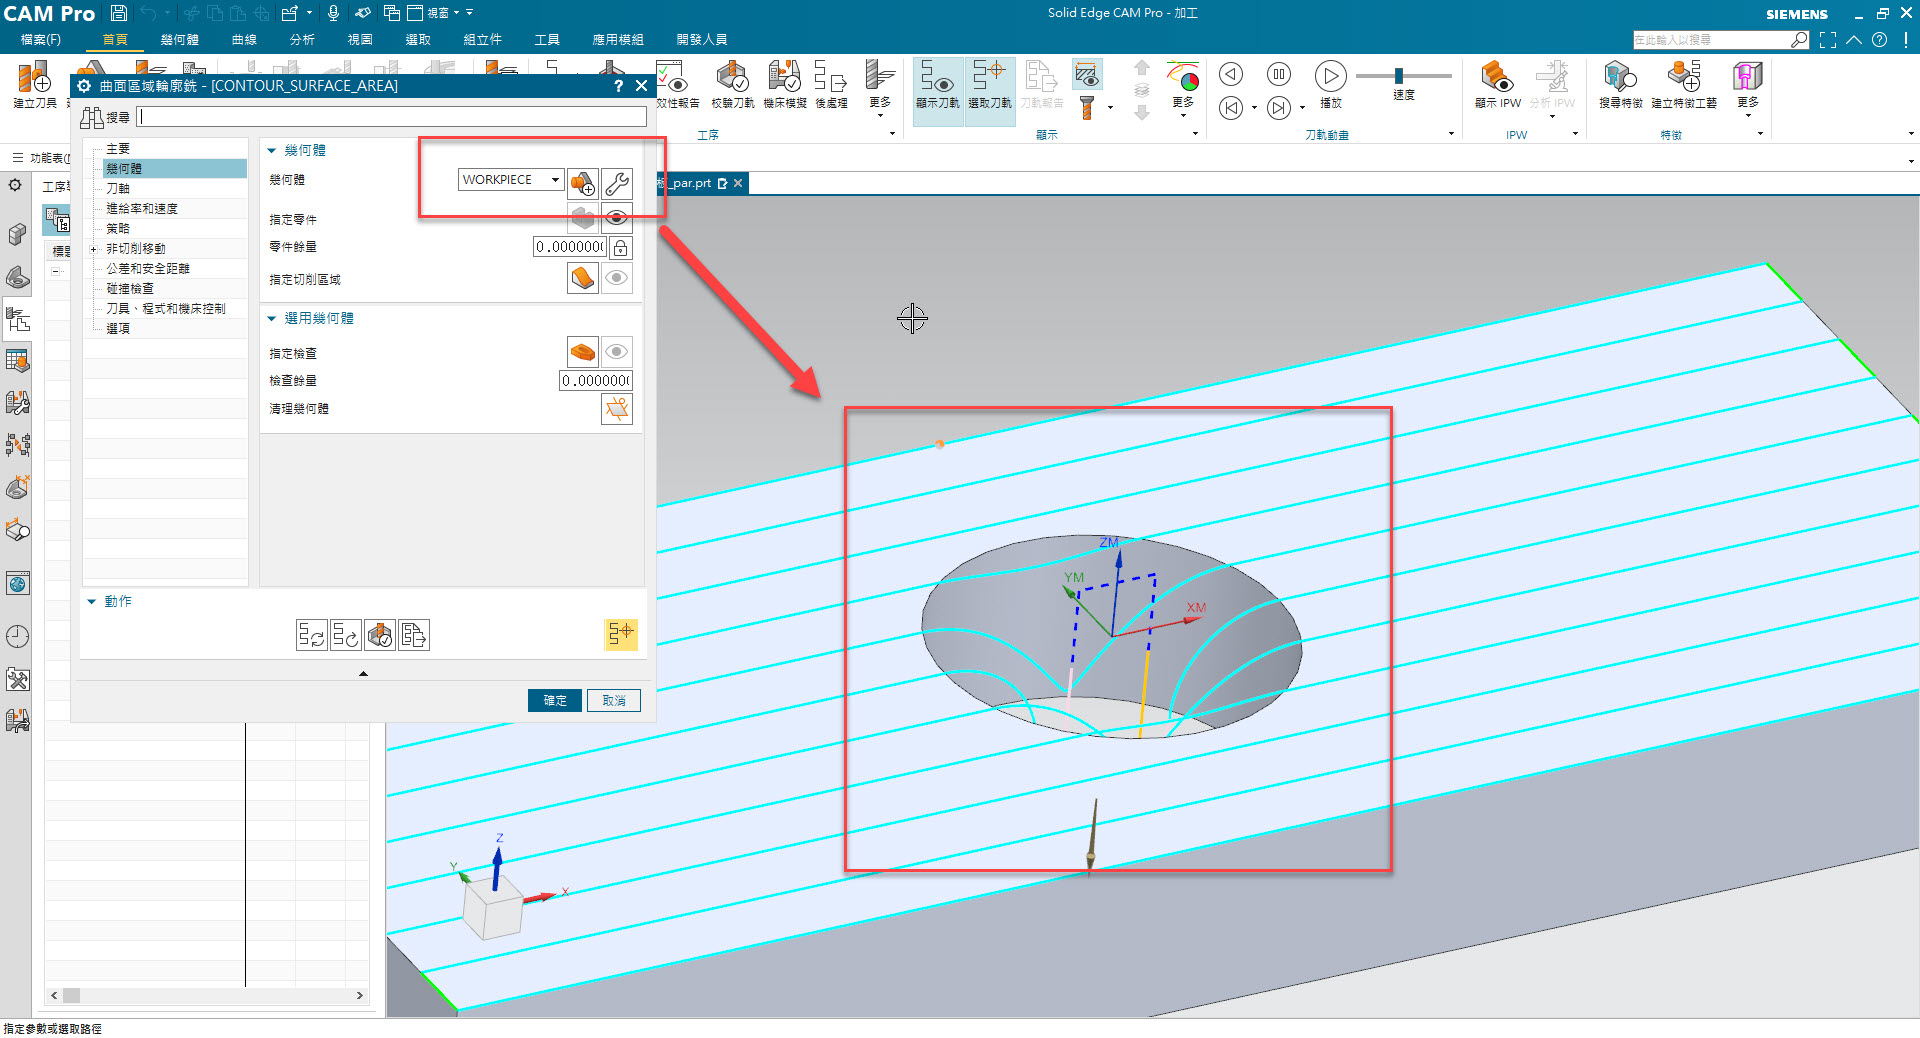Click the gear icon above the left sidebar
This screenshot has width=1920, height=1038.
pyautogui.click(x=15, y=185)
